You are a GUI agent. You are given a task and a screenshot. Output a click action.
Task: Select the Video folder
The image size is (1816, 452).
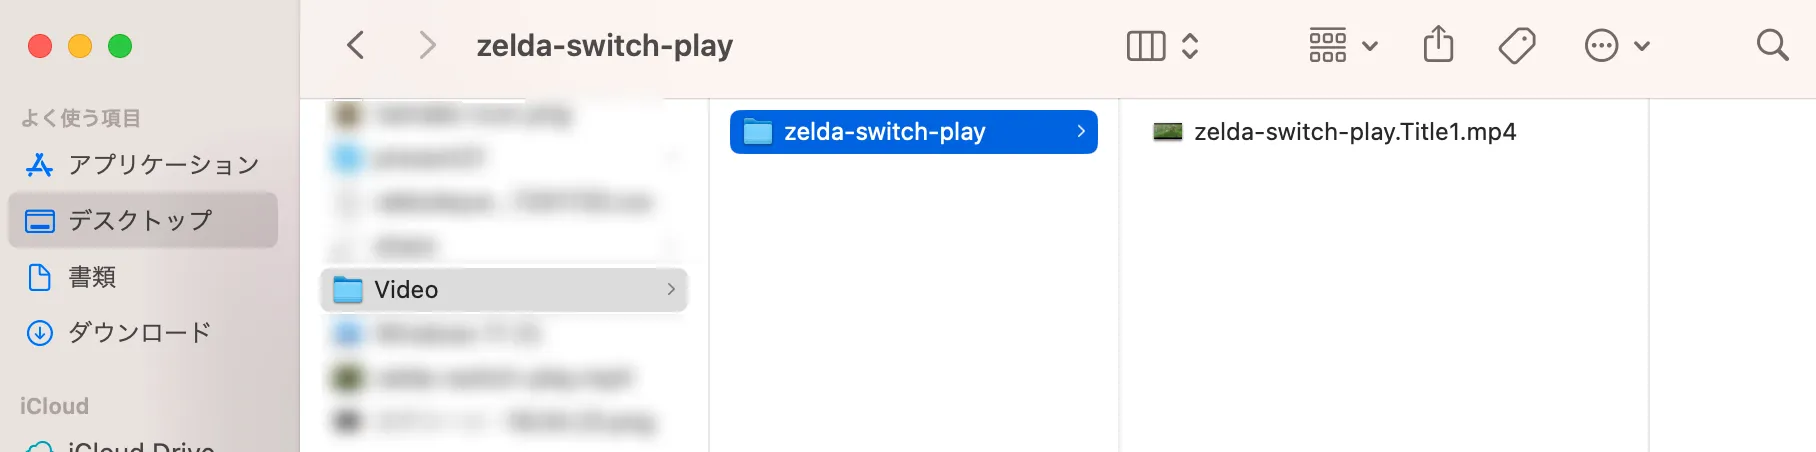click(406, 290)
